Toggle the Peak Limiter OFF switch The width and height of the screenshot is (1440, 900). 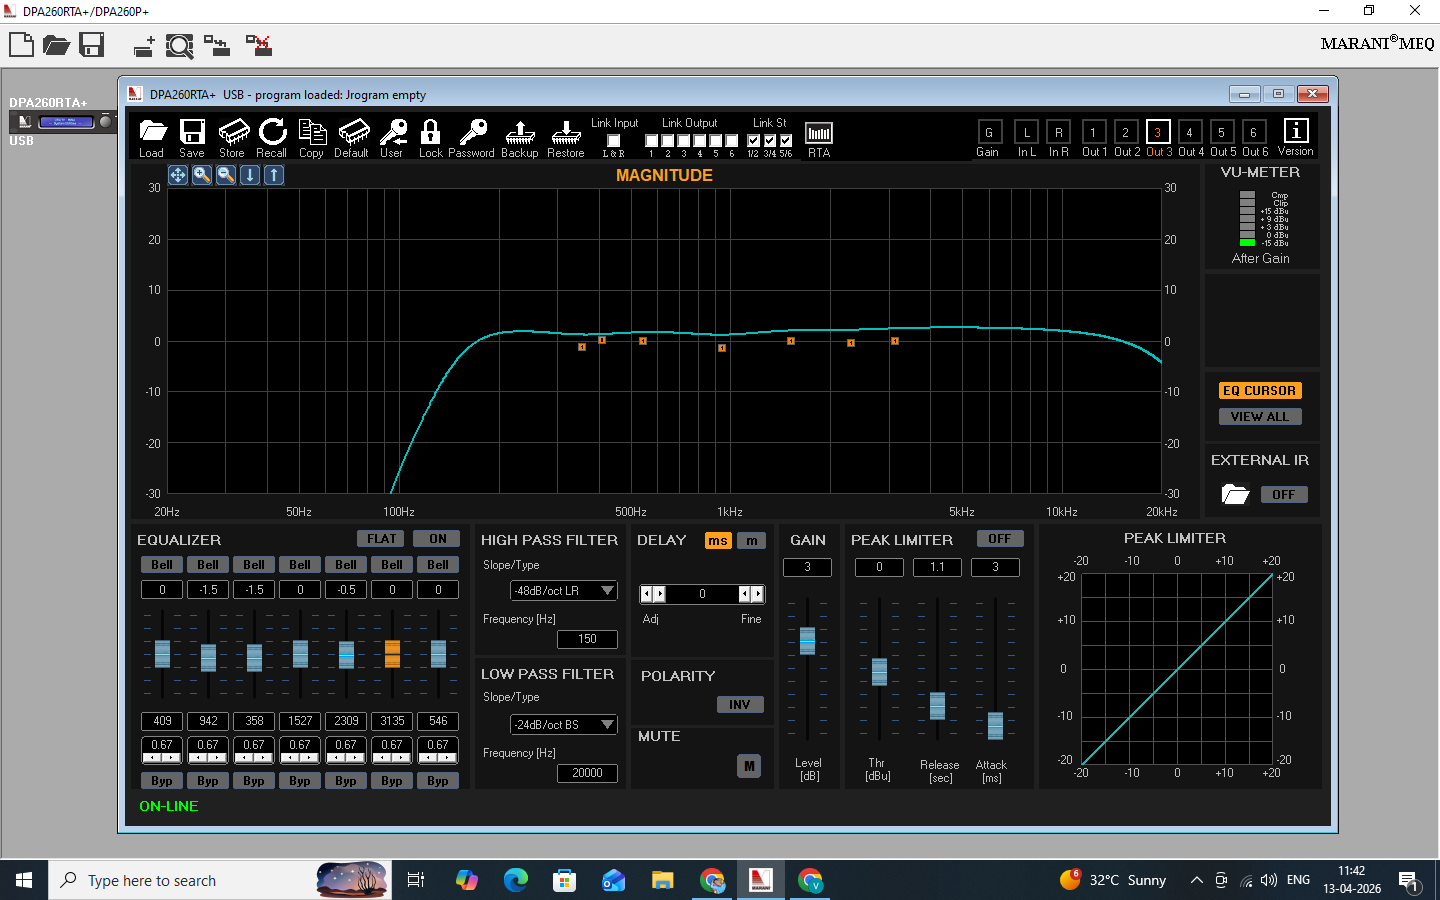1000,539
